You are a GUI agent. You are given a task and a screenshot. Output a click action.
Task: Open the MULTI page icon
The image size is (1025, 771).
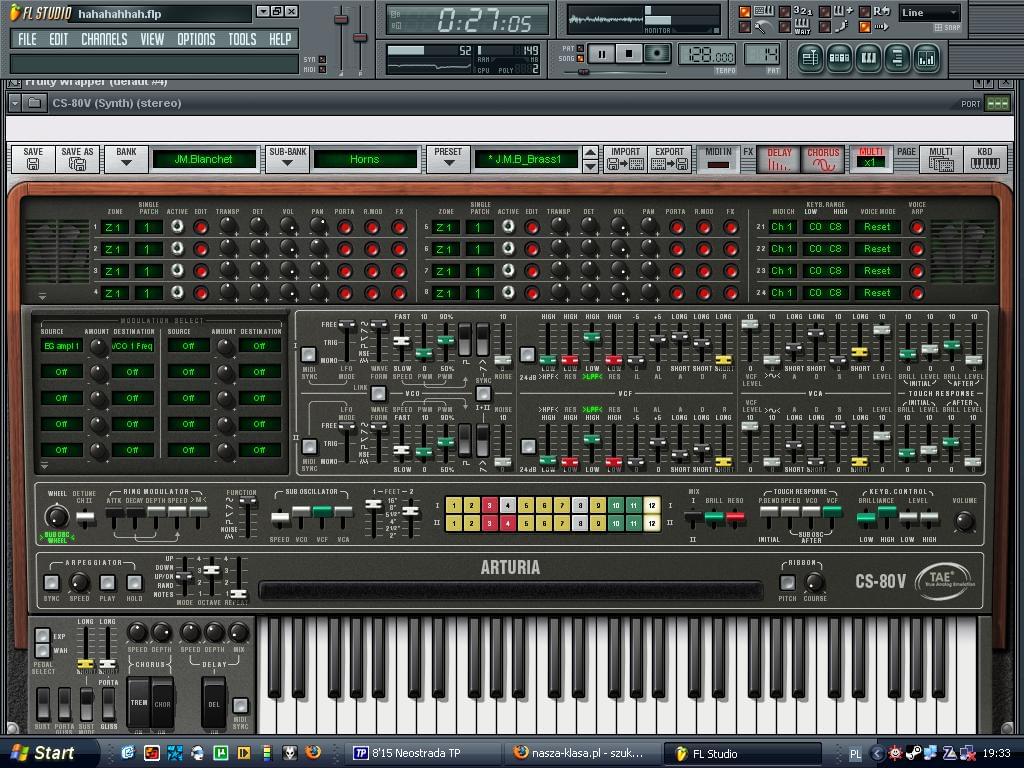941,159
